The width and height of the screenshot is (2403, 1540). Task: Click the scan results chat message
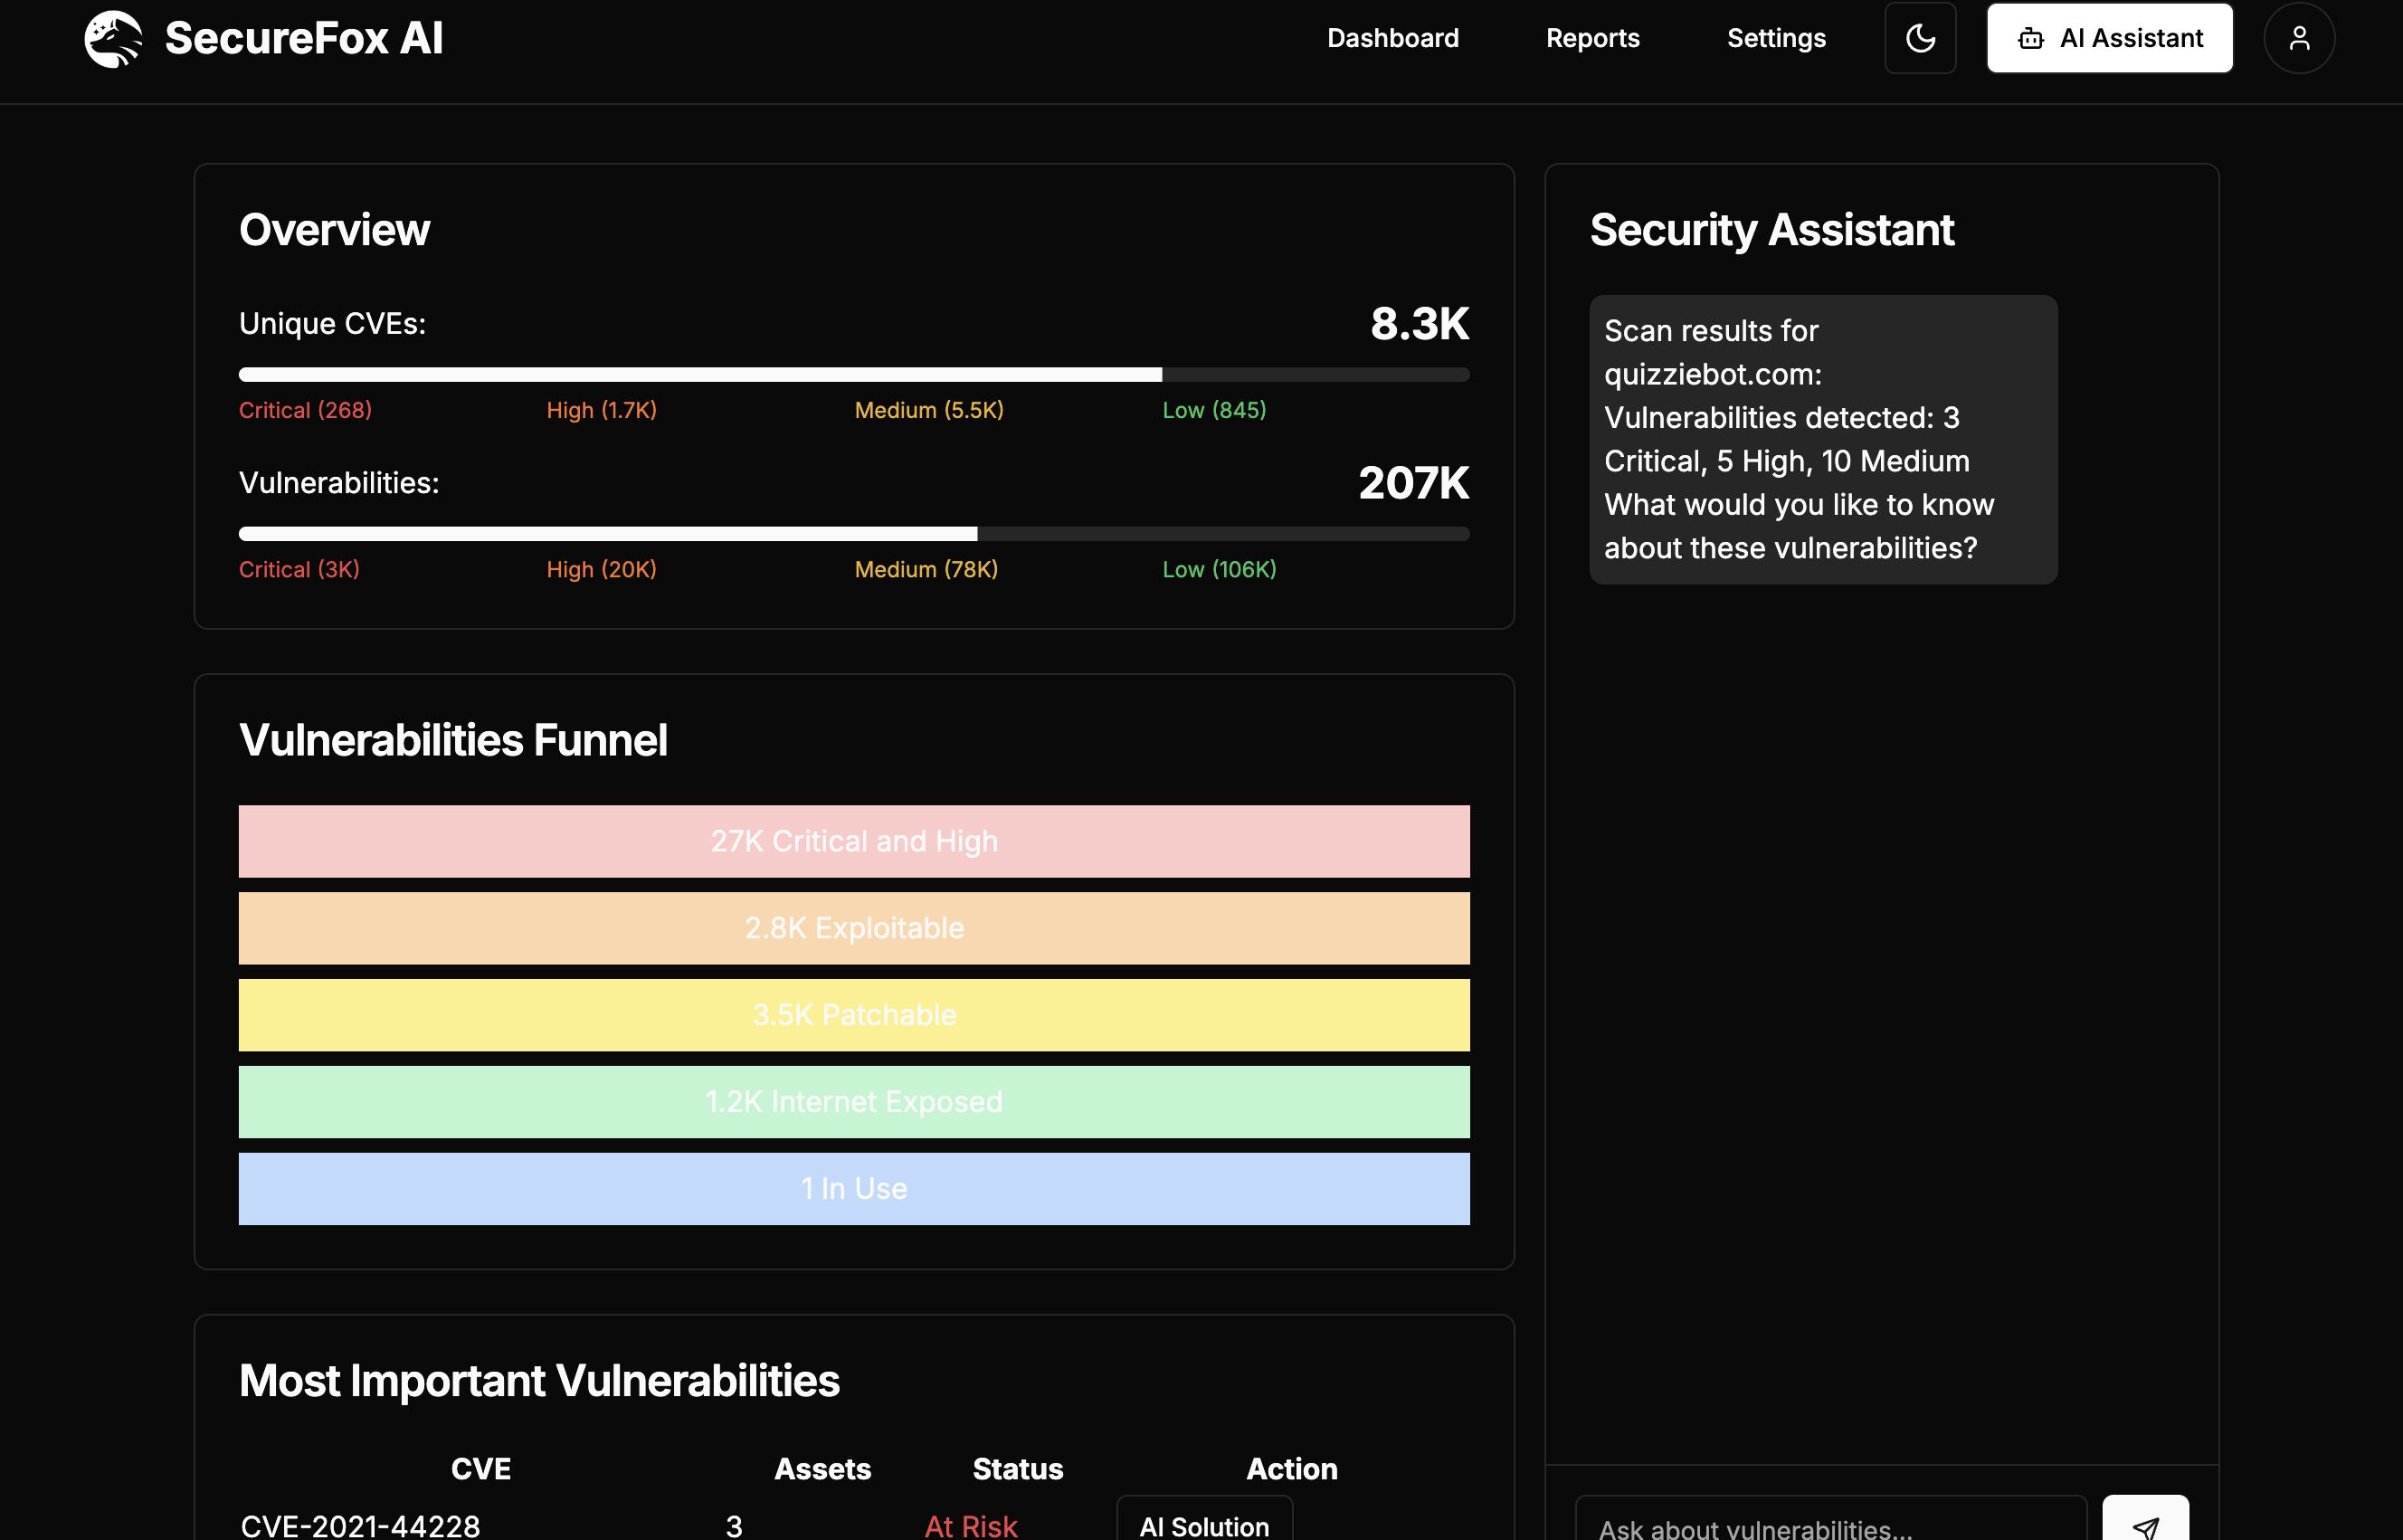pyautogui.click(x=1822, y=439)
